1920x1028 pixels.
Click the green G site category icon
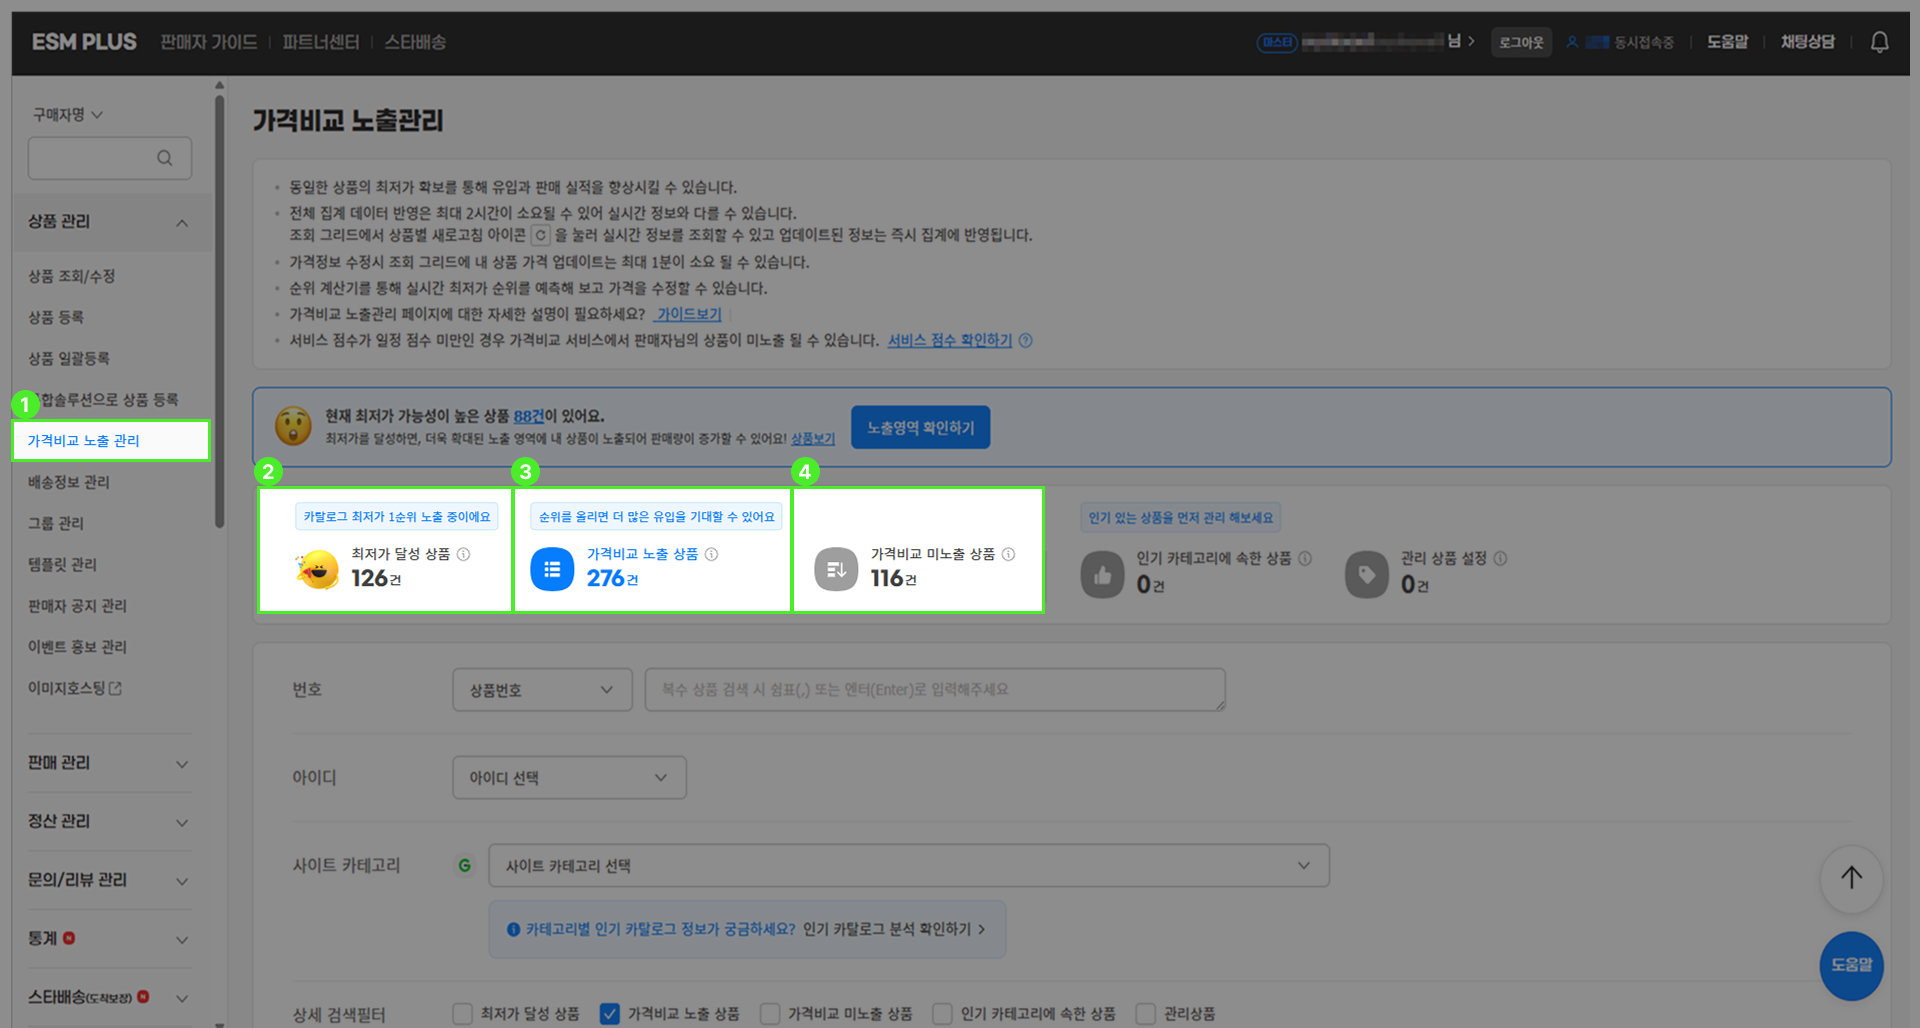click(x=464, y=865)
